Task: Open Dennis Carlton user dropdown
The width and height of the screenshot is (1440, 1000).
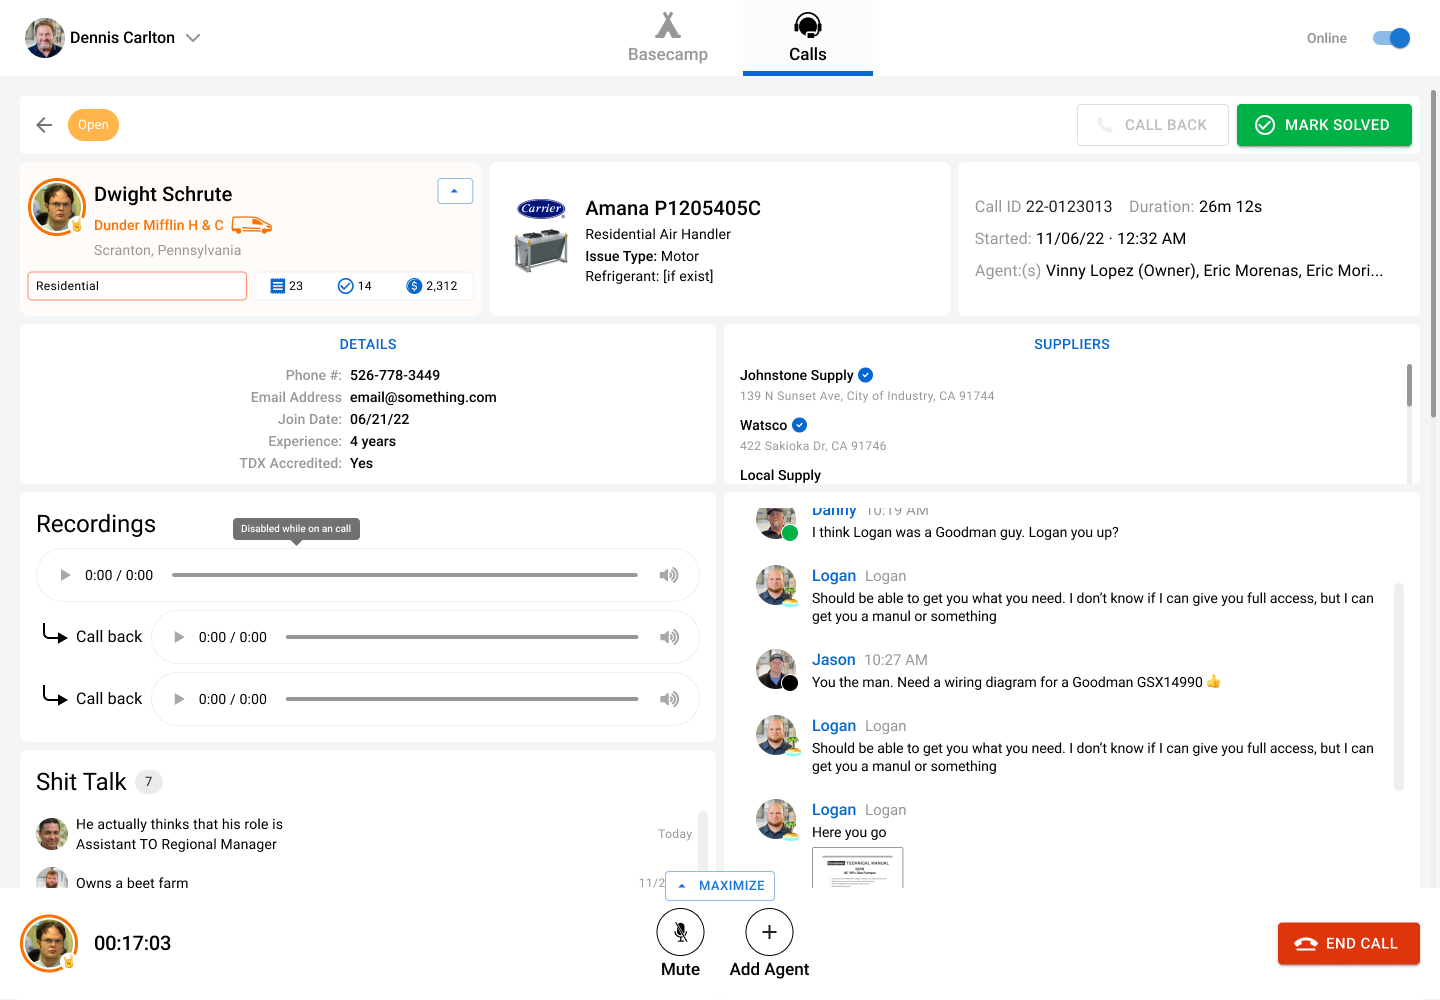Action: (193, 38)
